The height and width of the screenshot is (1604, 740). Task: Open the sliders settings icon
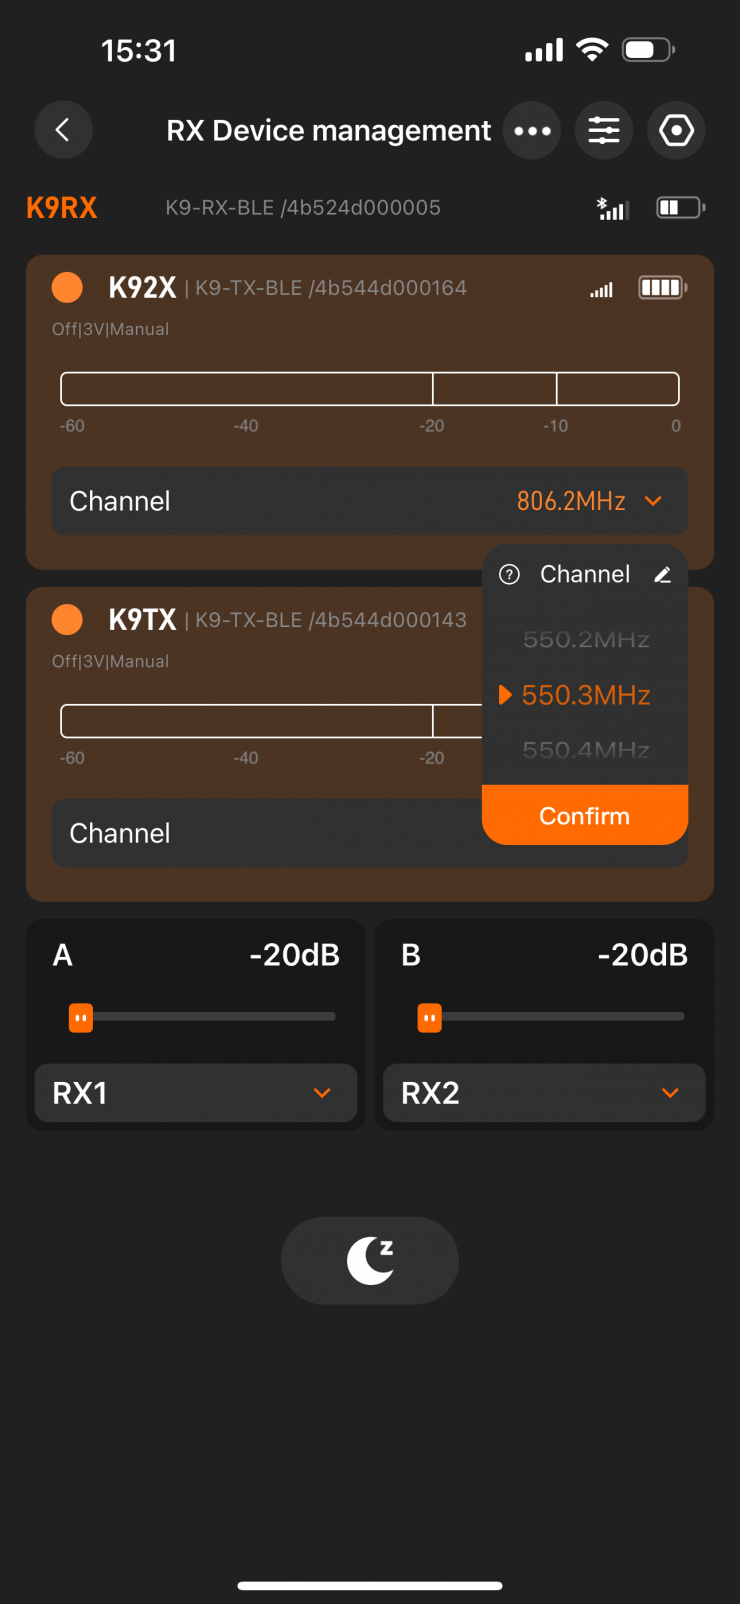point(604,130)
